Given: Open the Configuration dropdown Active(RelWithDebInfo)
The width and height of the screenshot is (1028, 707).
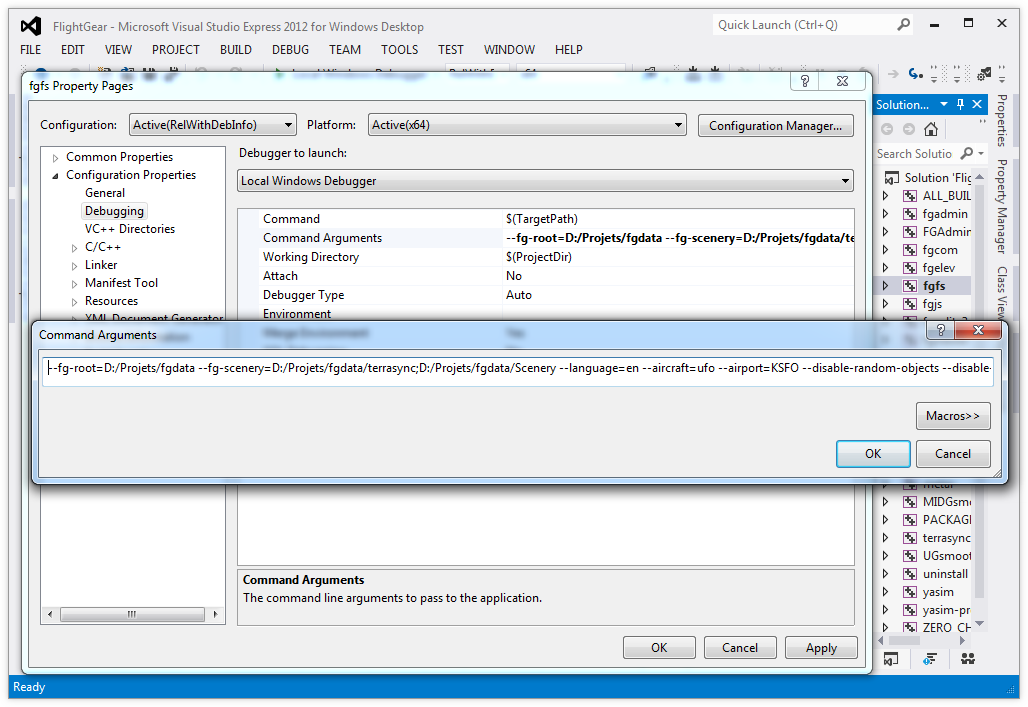Looking at the screenshot, I should [x=212, y=125].
